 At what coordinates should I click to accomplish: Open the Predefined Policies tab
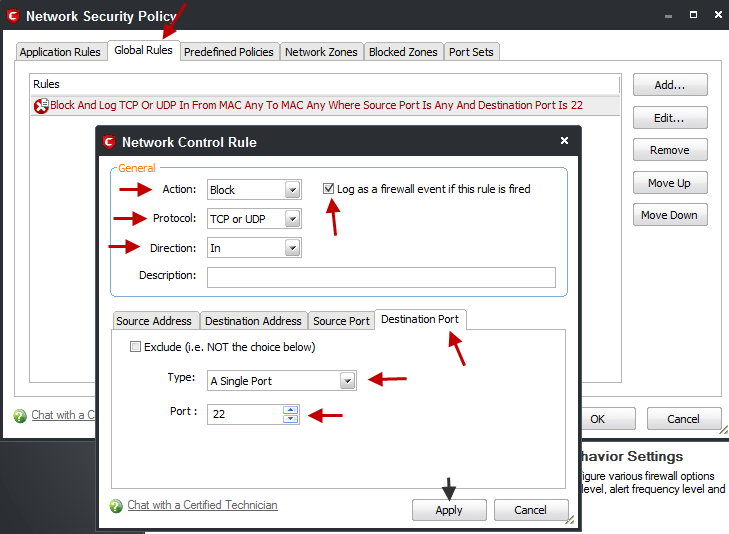(x=229, y=52)
